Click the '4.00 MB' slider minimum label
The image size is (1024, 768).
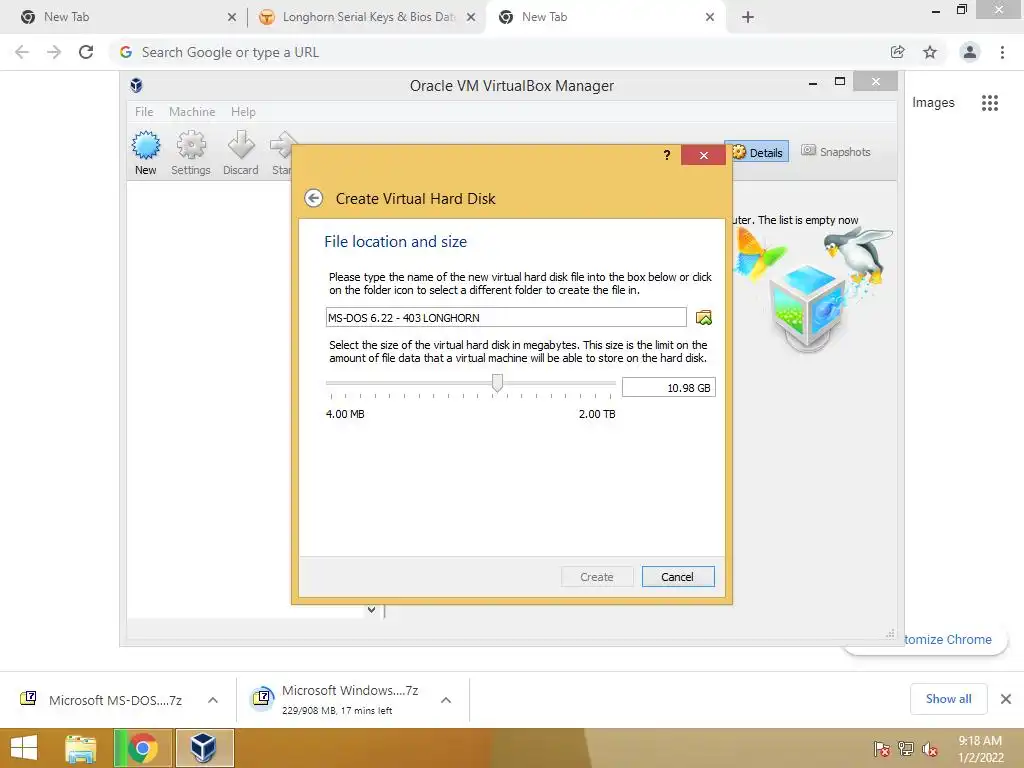(x=345, y=414)
